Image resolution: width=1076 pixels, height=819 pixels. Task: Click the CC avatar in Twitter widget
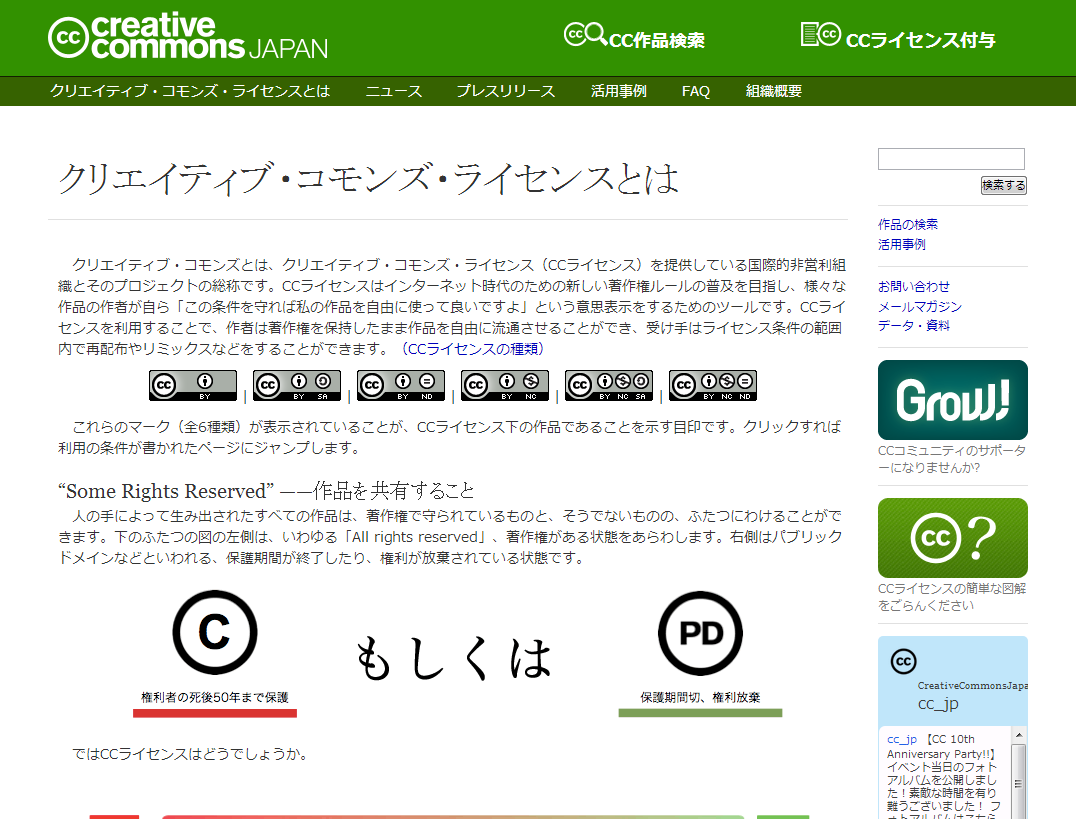tap(903, 662)
